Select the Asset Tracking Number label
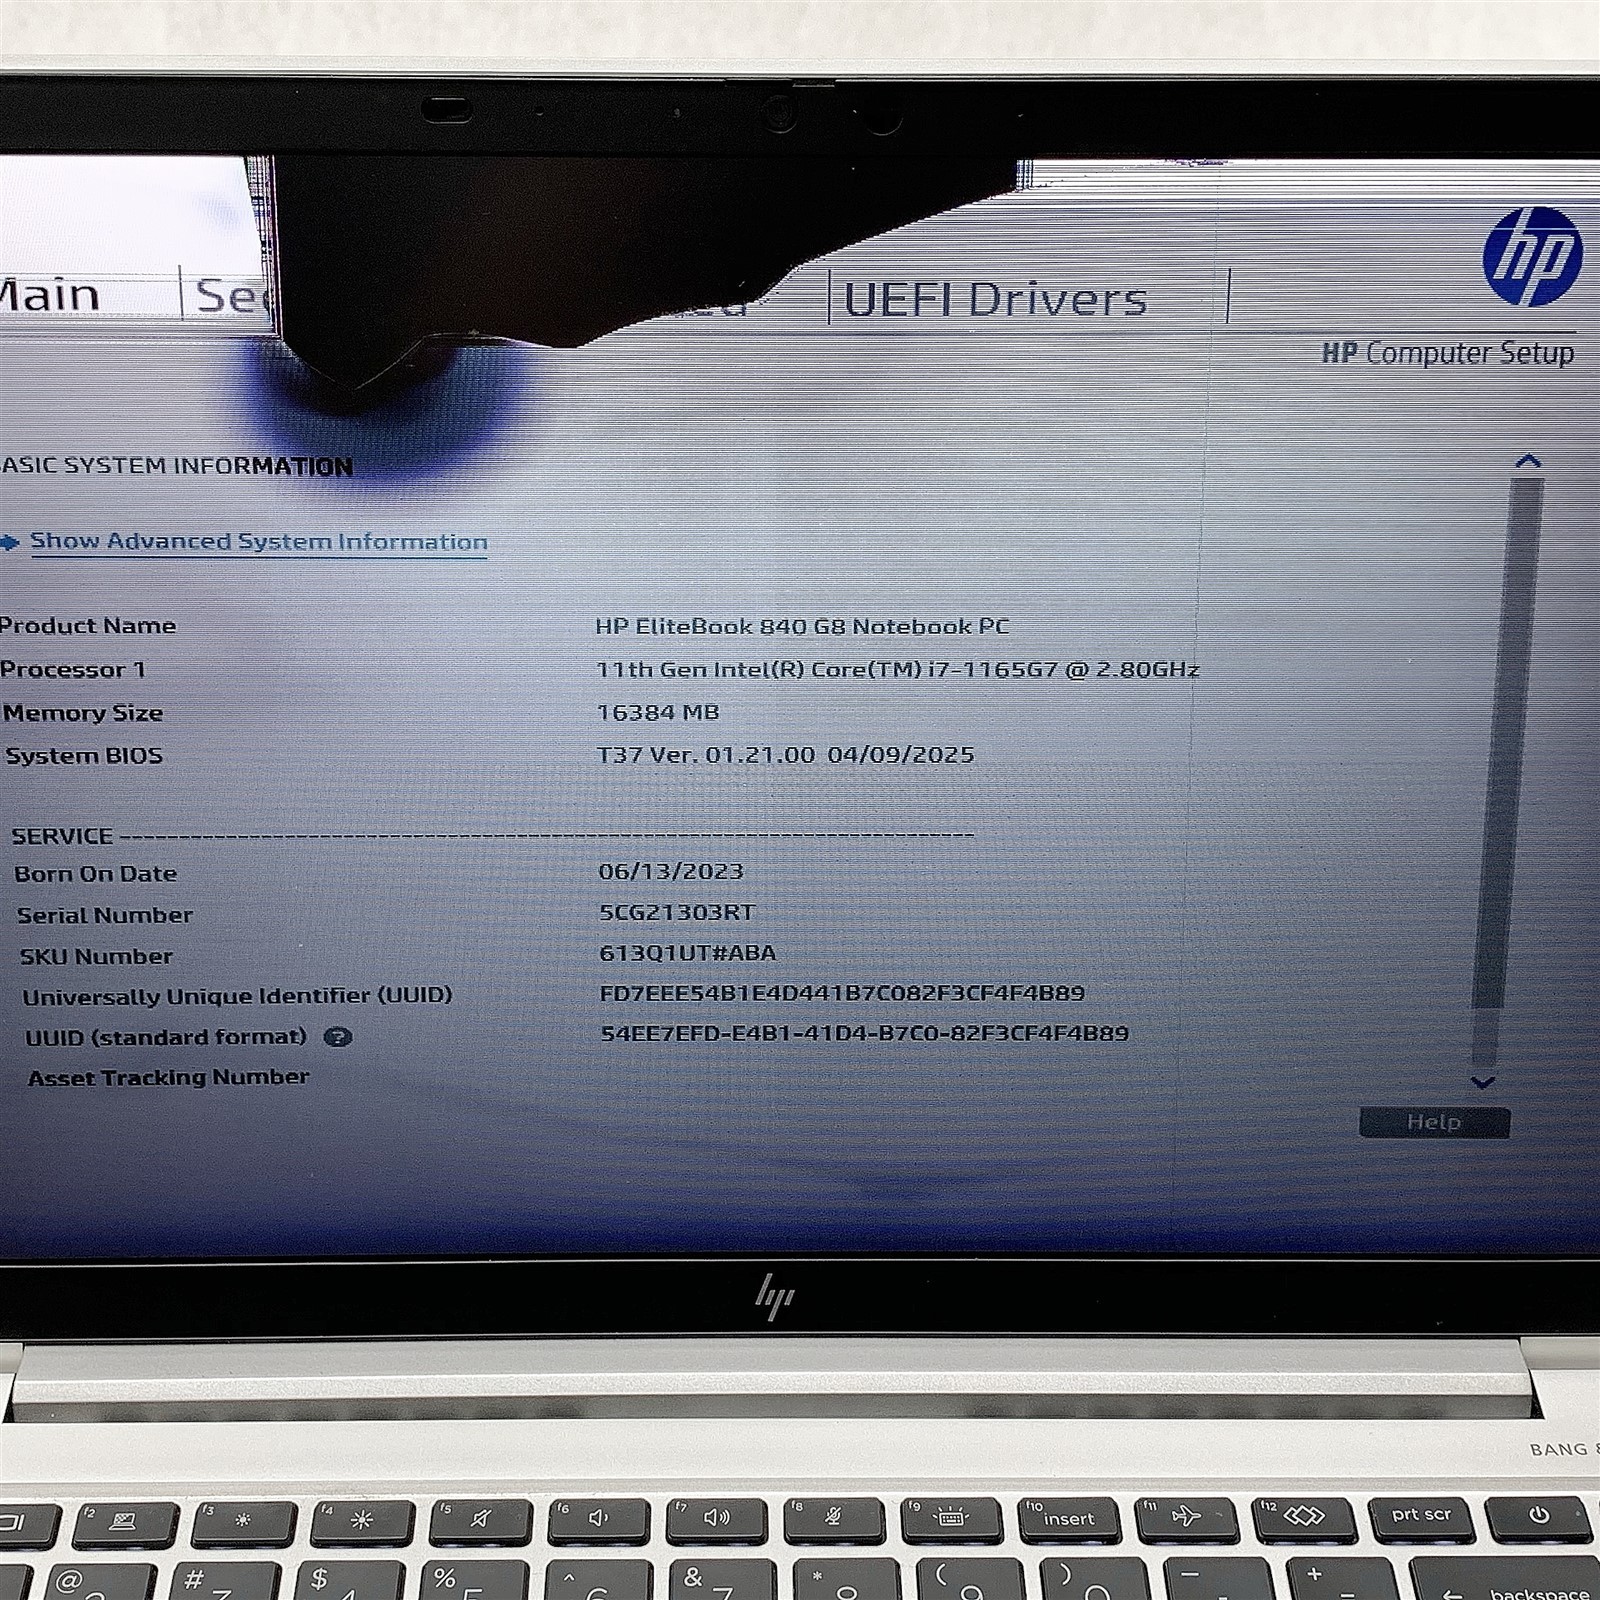1600x1600 pixels. point(168,1078)
